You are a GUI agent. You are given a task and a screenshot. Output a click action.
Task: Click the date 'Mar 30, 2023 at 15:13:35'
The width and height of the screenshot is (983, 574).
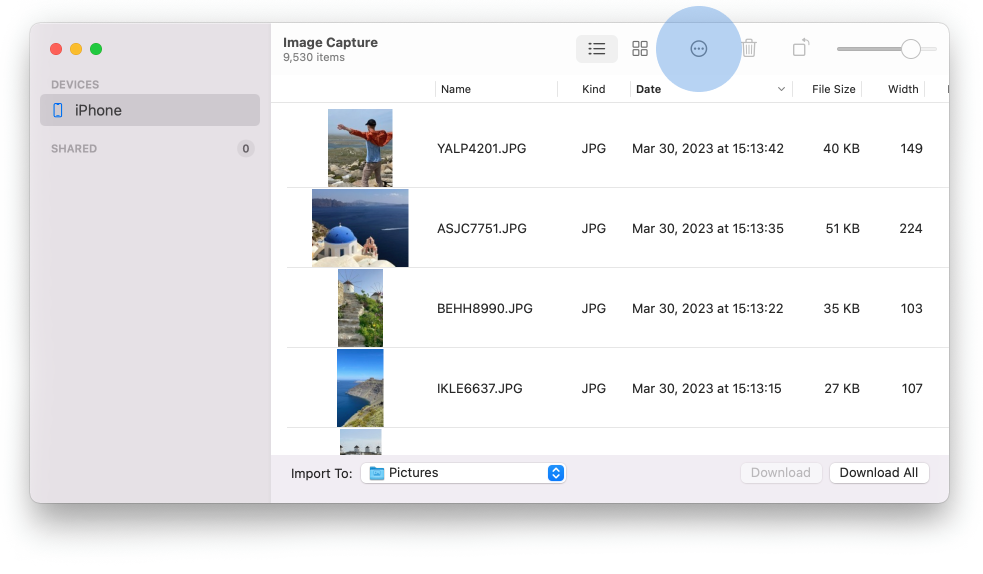coord(708,229)
